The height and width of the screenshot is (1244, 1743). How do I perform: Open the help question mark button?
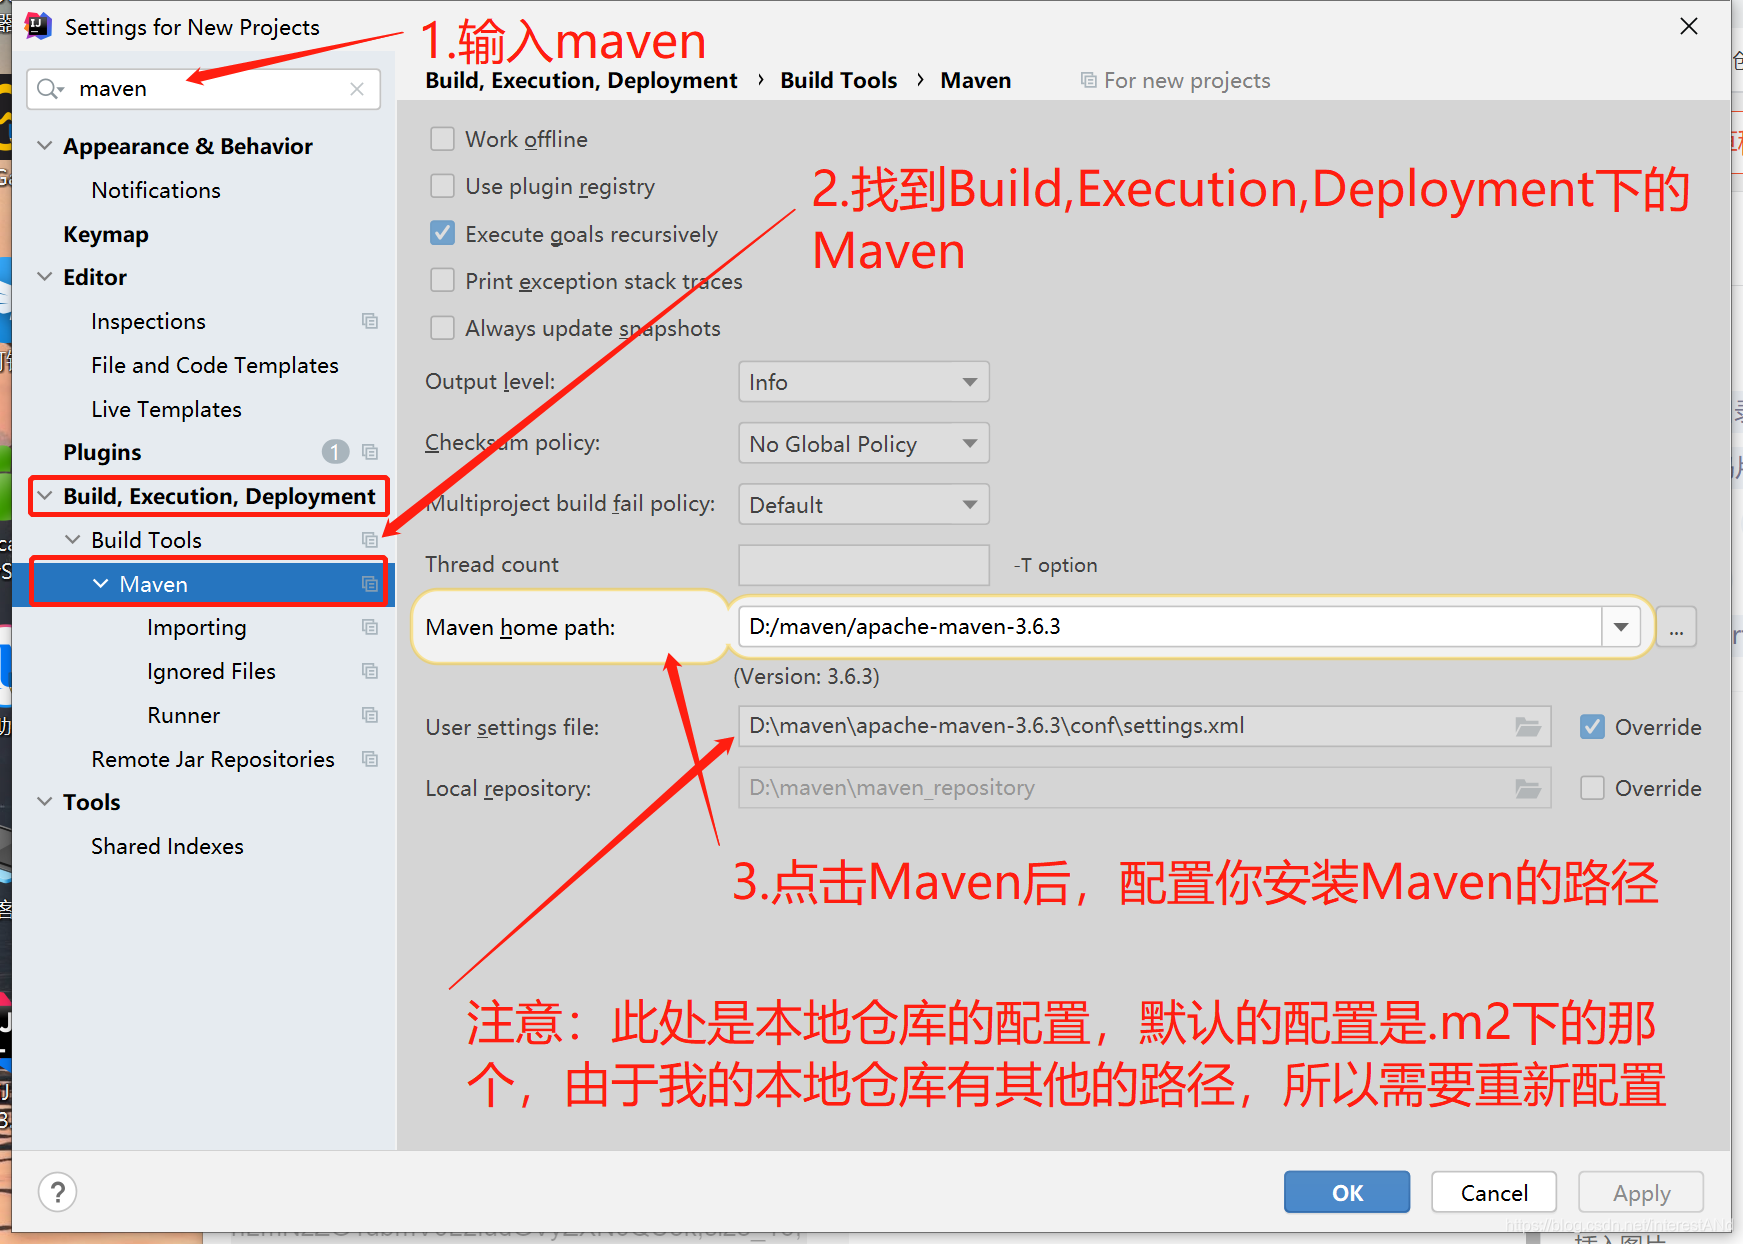point(58,1192)
